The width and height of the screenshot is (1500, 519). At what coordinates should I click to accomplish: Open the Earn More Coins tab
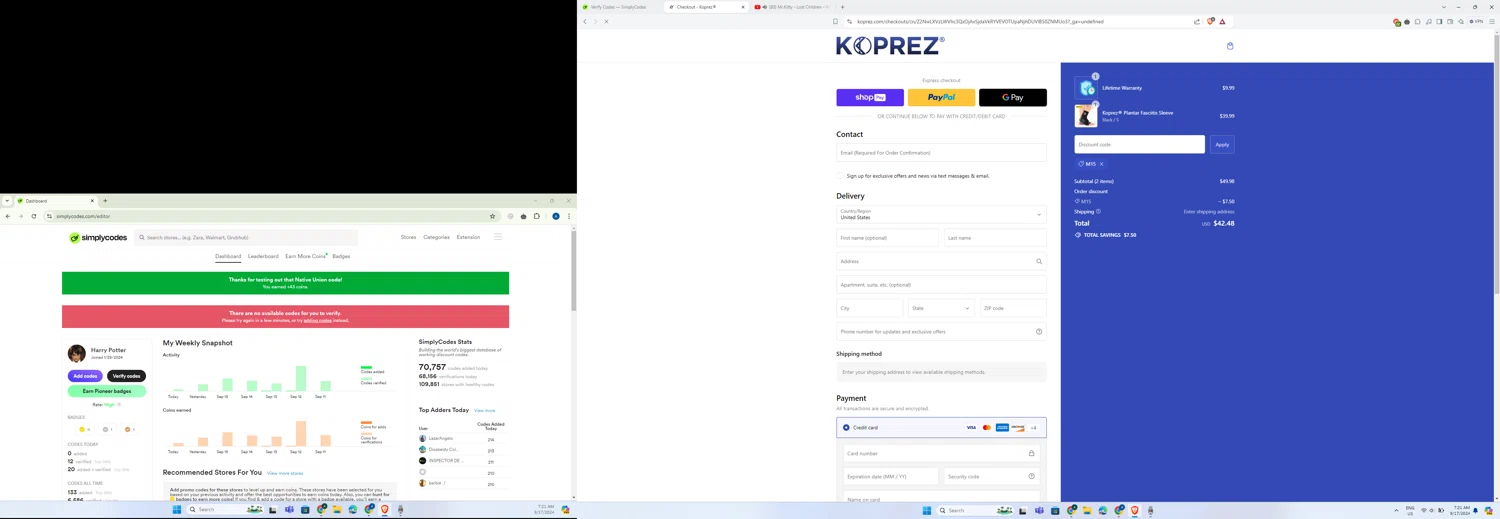click(306, 256)
